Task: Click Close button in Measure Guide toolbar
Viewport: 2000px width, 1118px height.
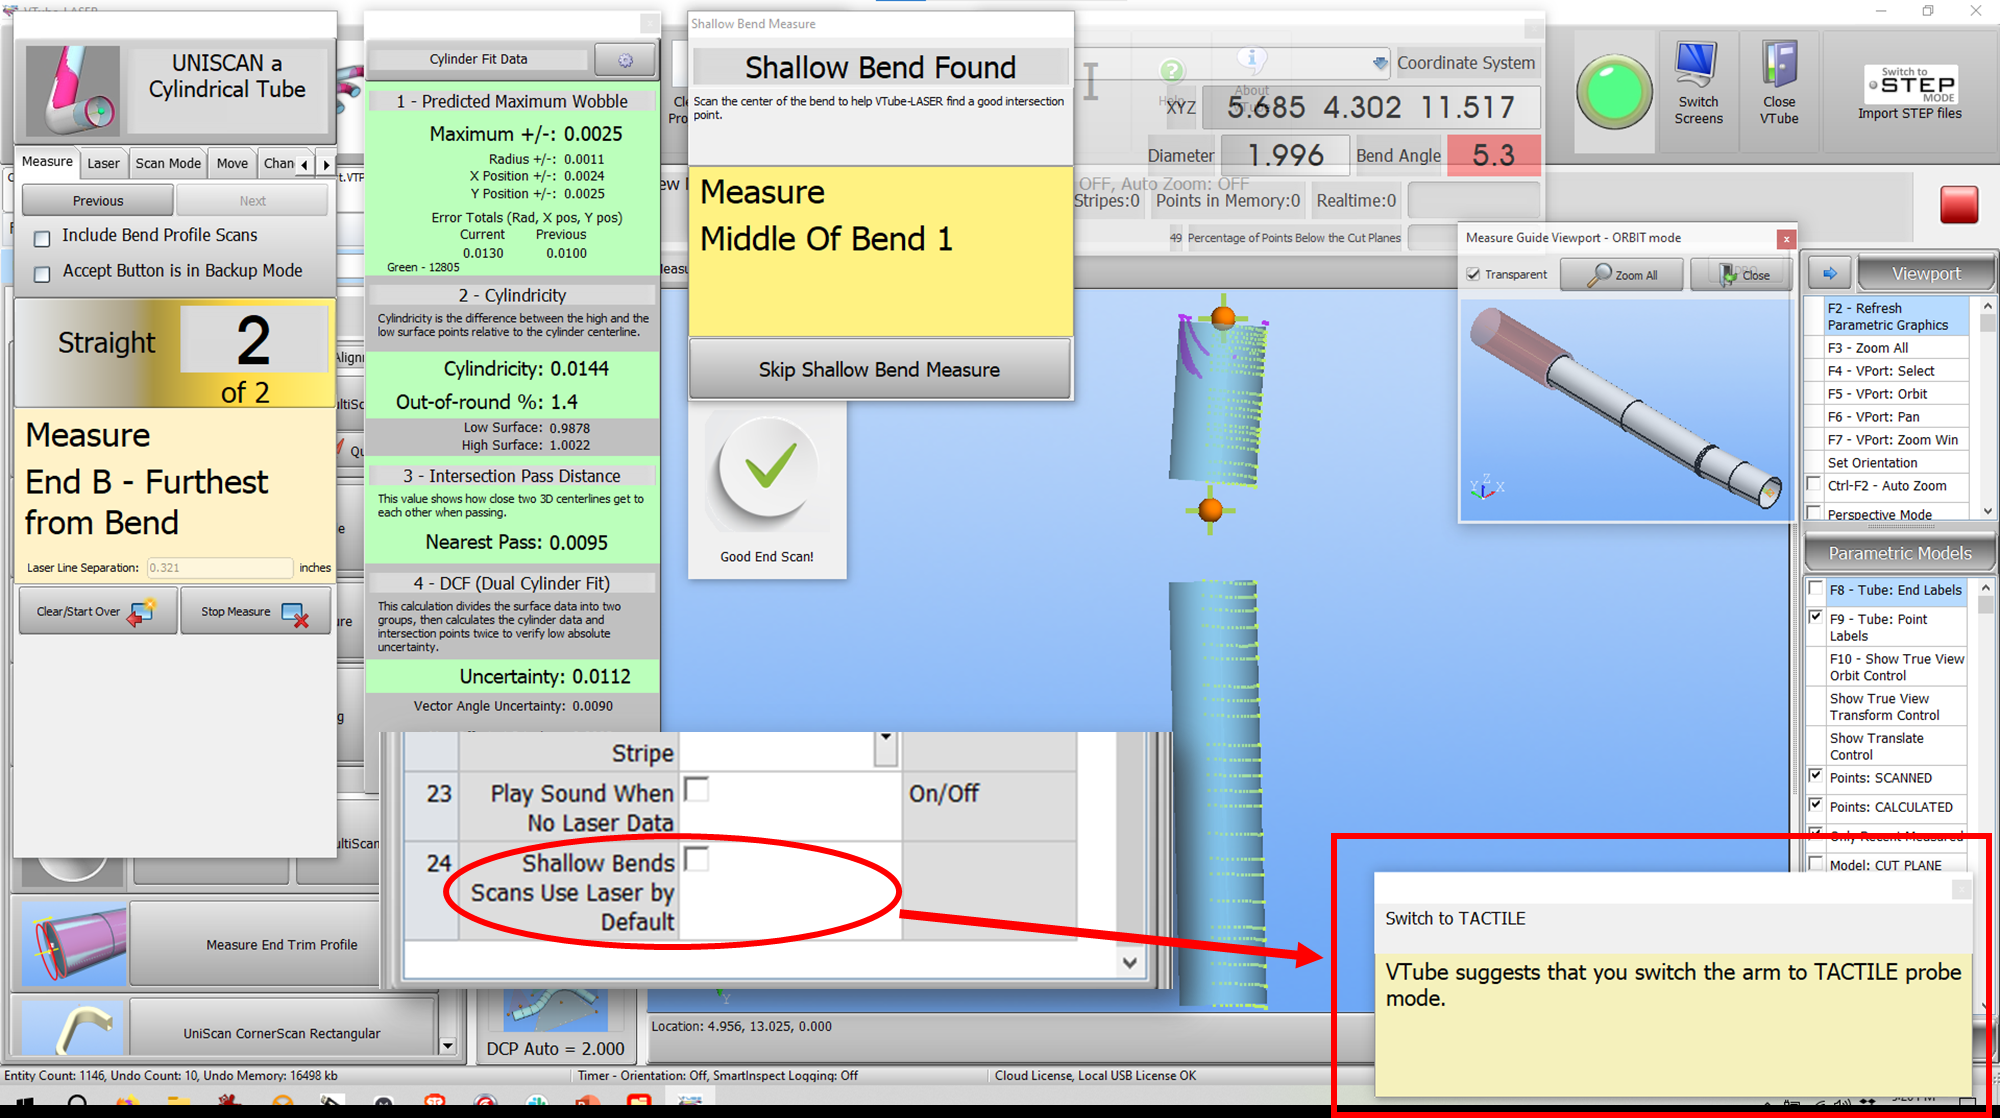Action: point(1741,275)
